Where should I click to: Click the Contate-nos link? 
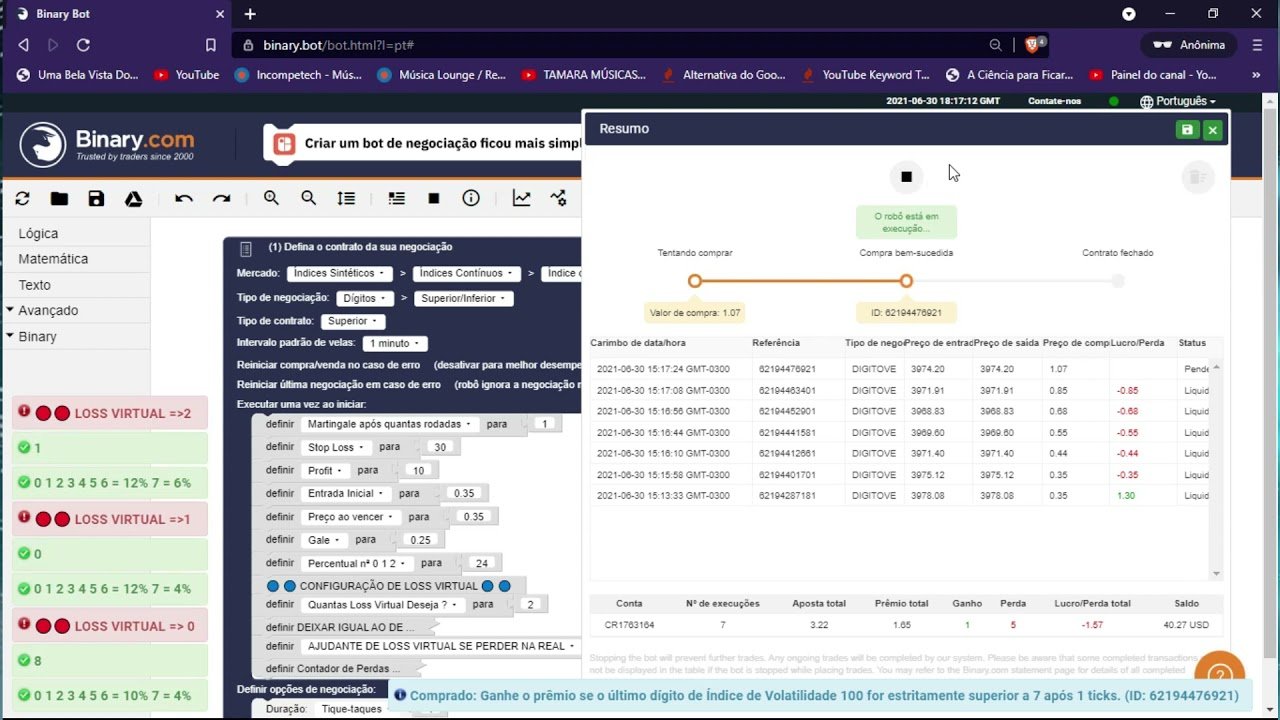pos(1054,101)
